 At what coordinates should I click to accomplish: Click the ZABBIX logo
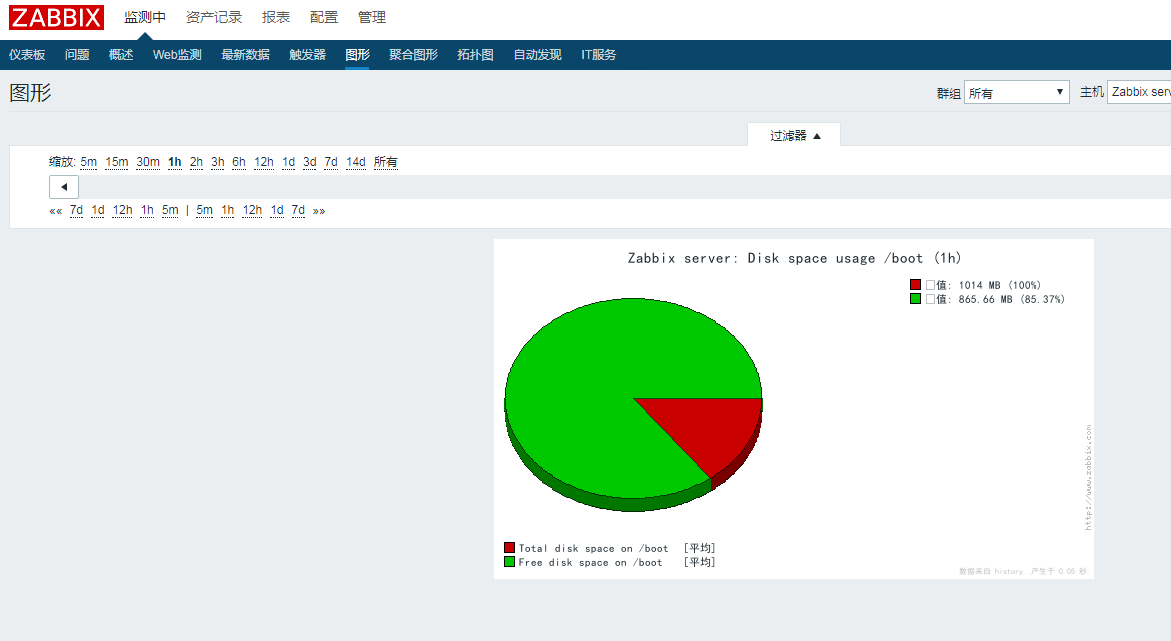click(55, 17)
